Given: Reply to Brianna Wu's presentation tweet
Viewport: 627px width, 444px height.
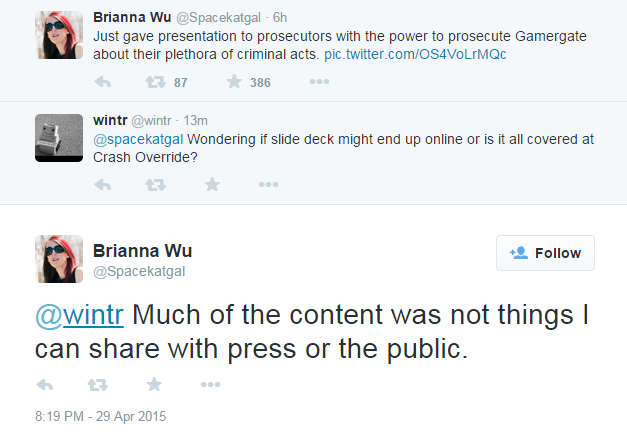Looking at the screenshot, I should pyautogui.click(x=102, y=82).
